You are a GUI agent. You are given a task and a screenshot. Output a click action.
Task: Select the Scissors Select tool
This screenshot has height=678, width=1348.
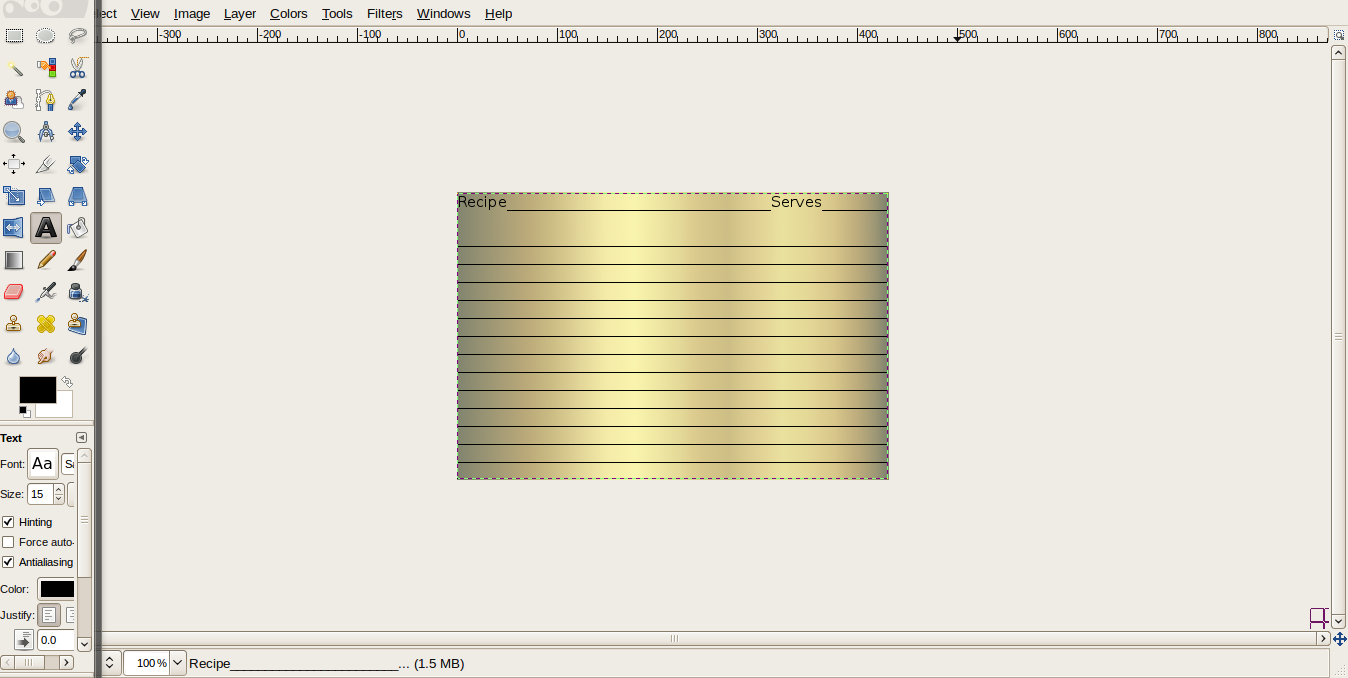pyautogui.click(x=77, y=68)
